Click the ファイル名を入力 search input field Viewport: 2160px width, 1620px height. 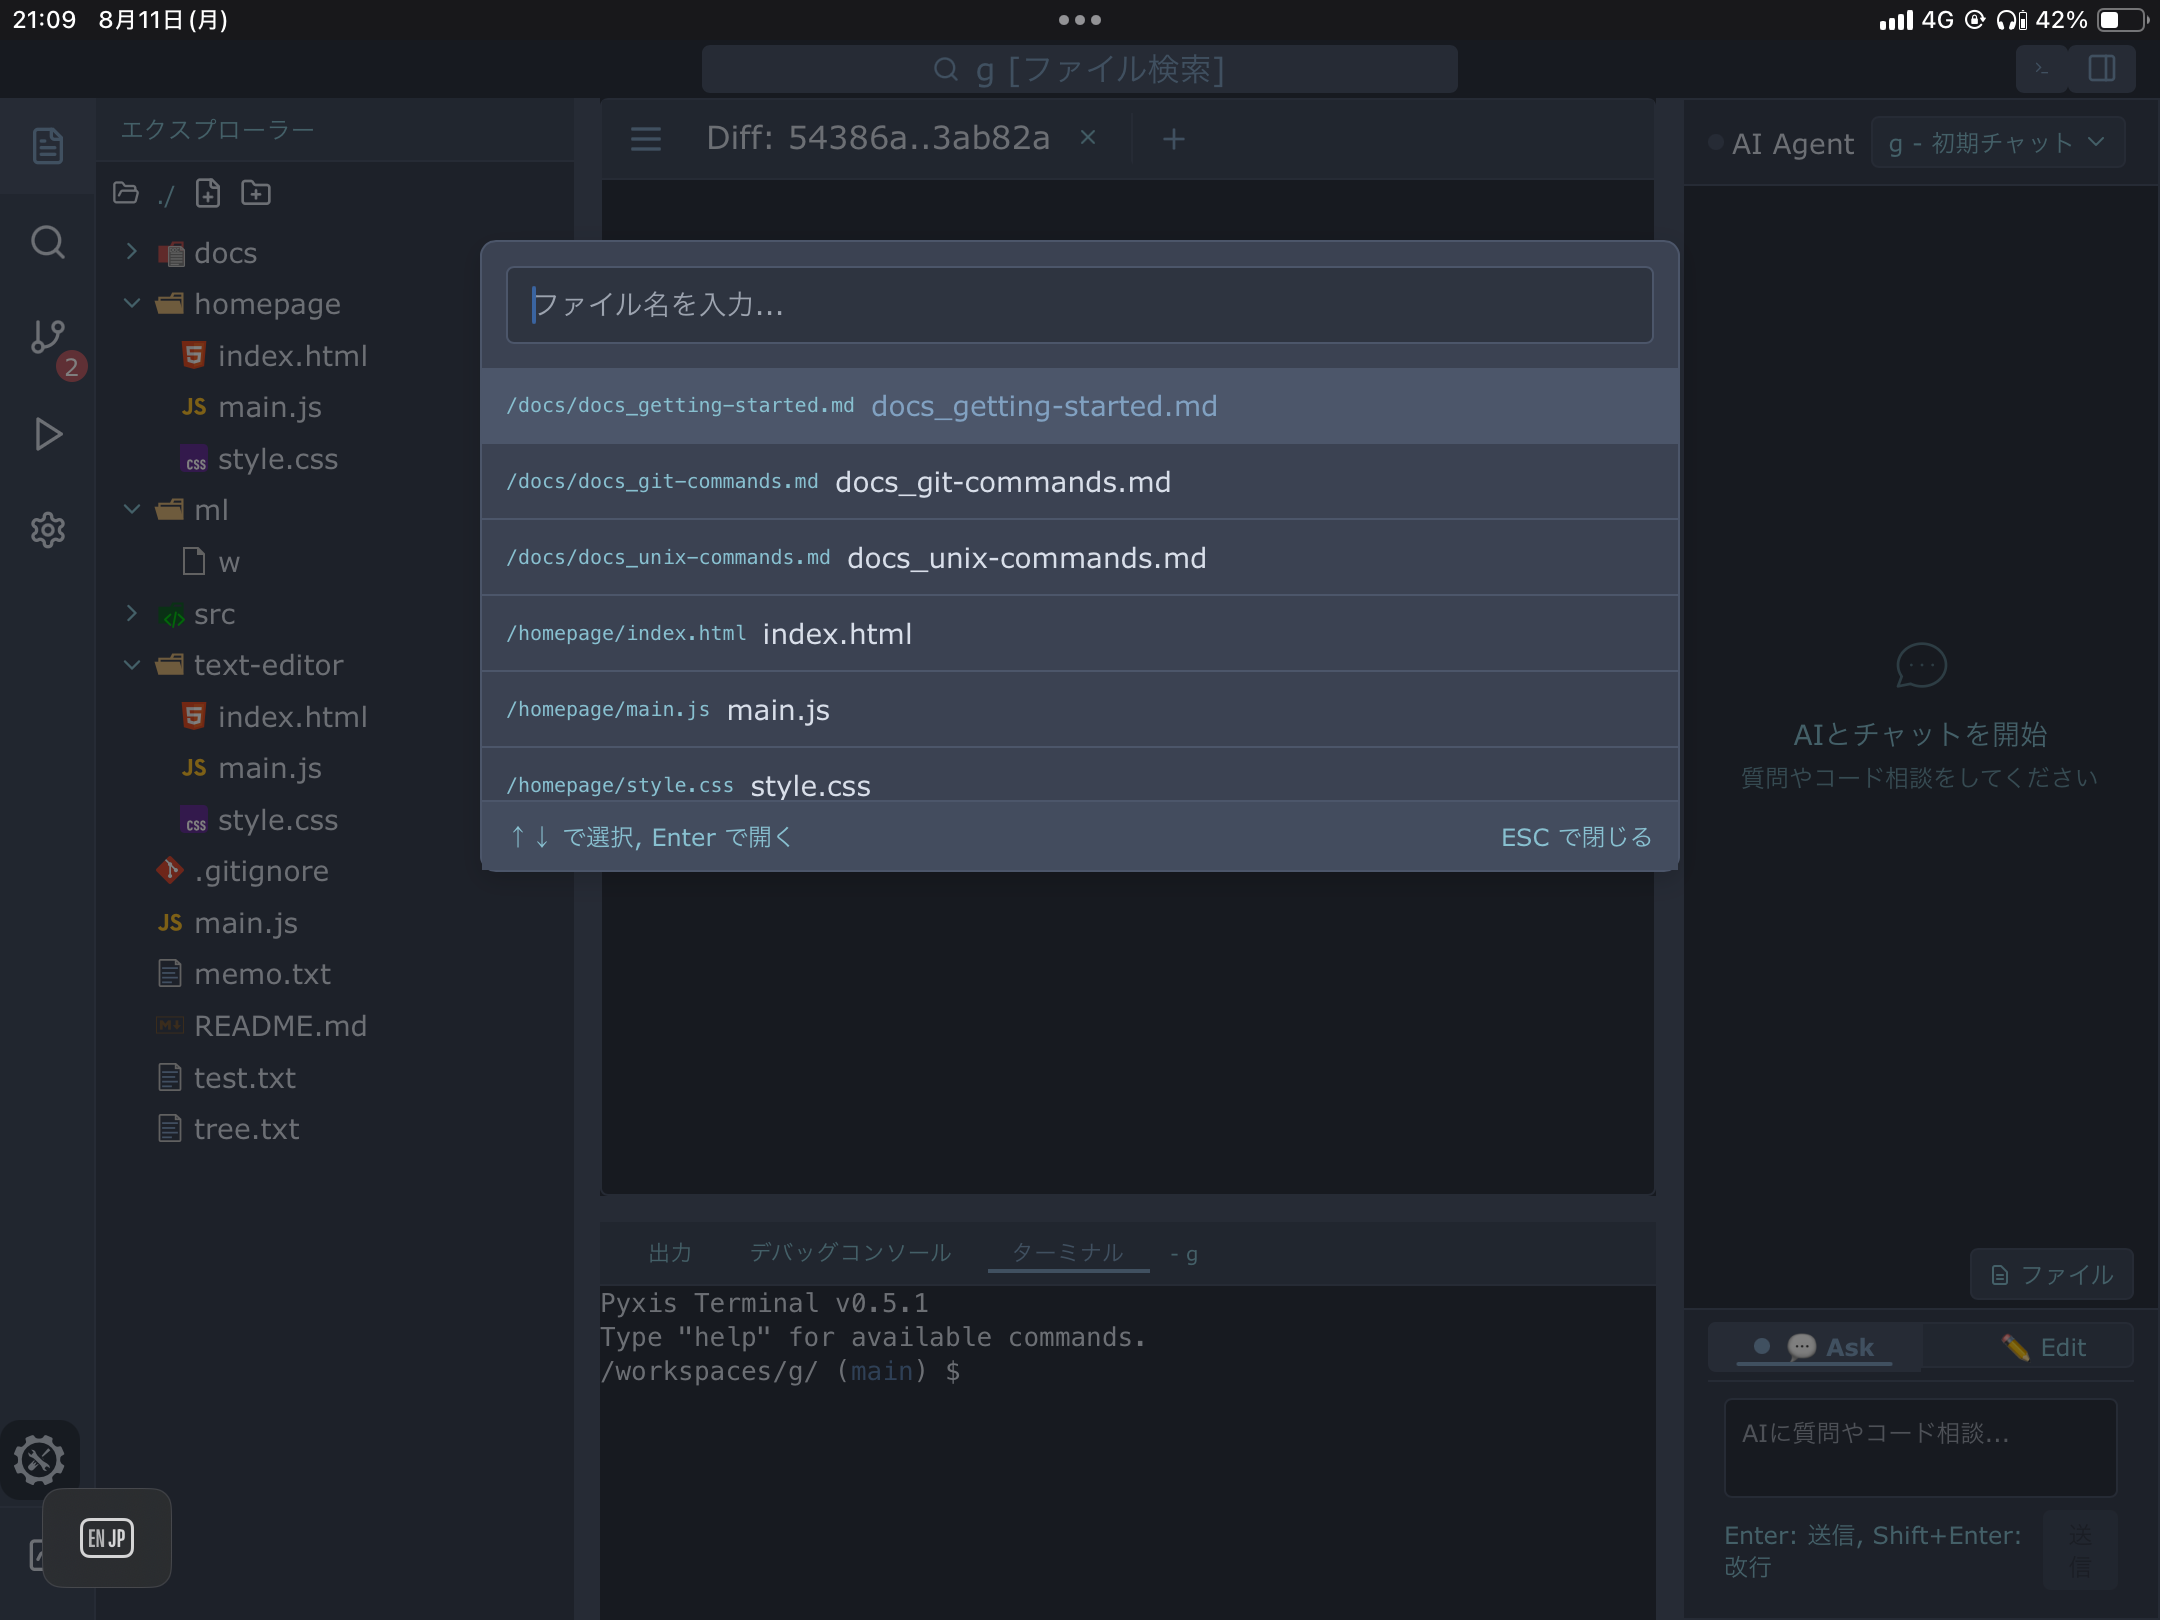point(1078,305)
